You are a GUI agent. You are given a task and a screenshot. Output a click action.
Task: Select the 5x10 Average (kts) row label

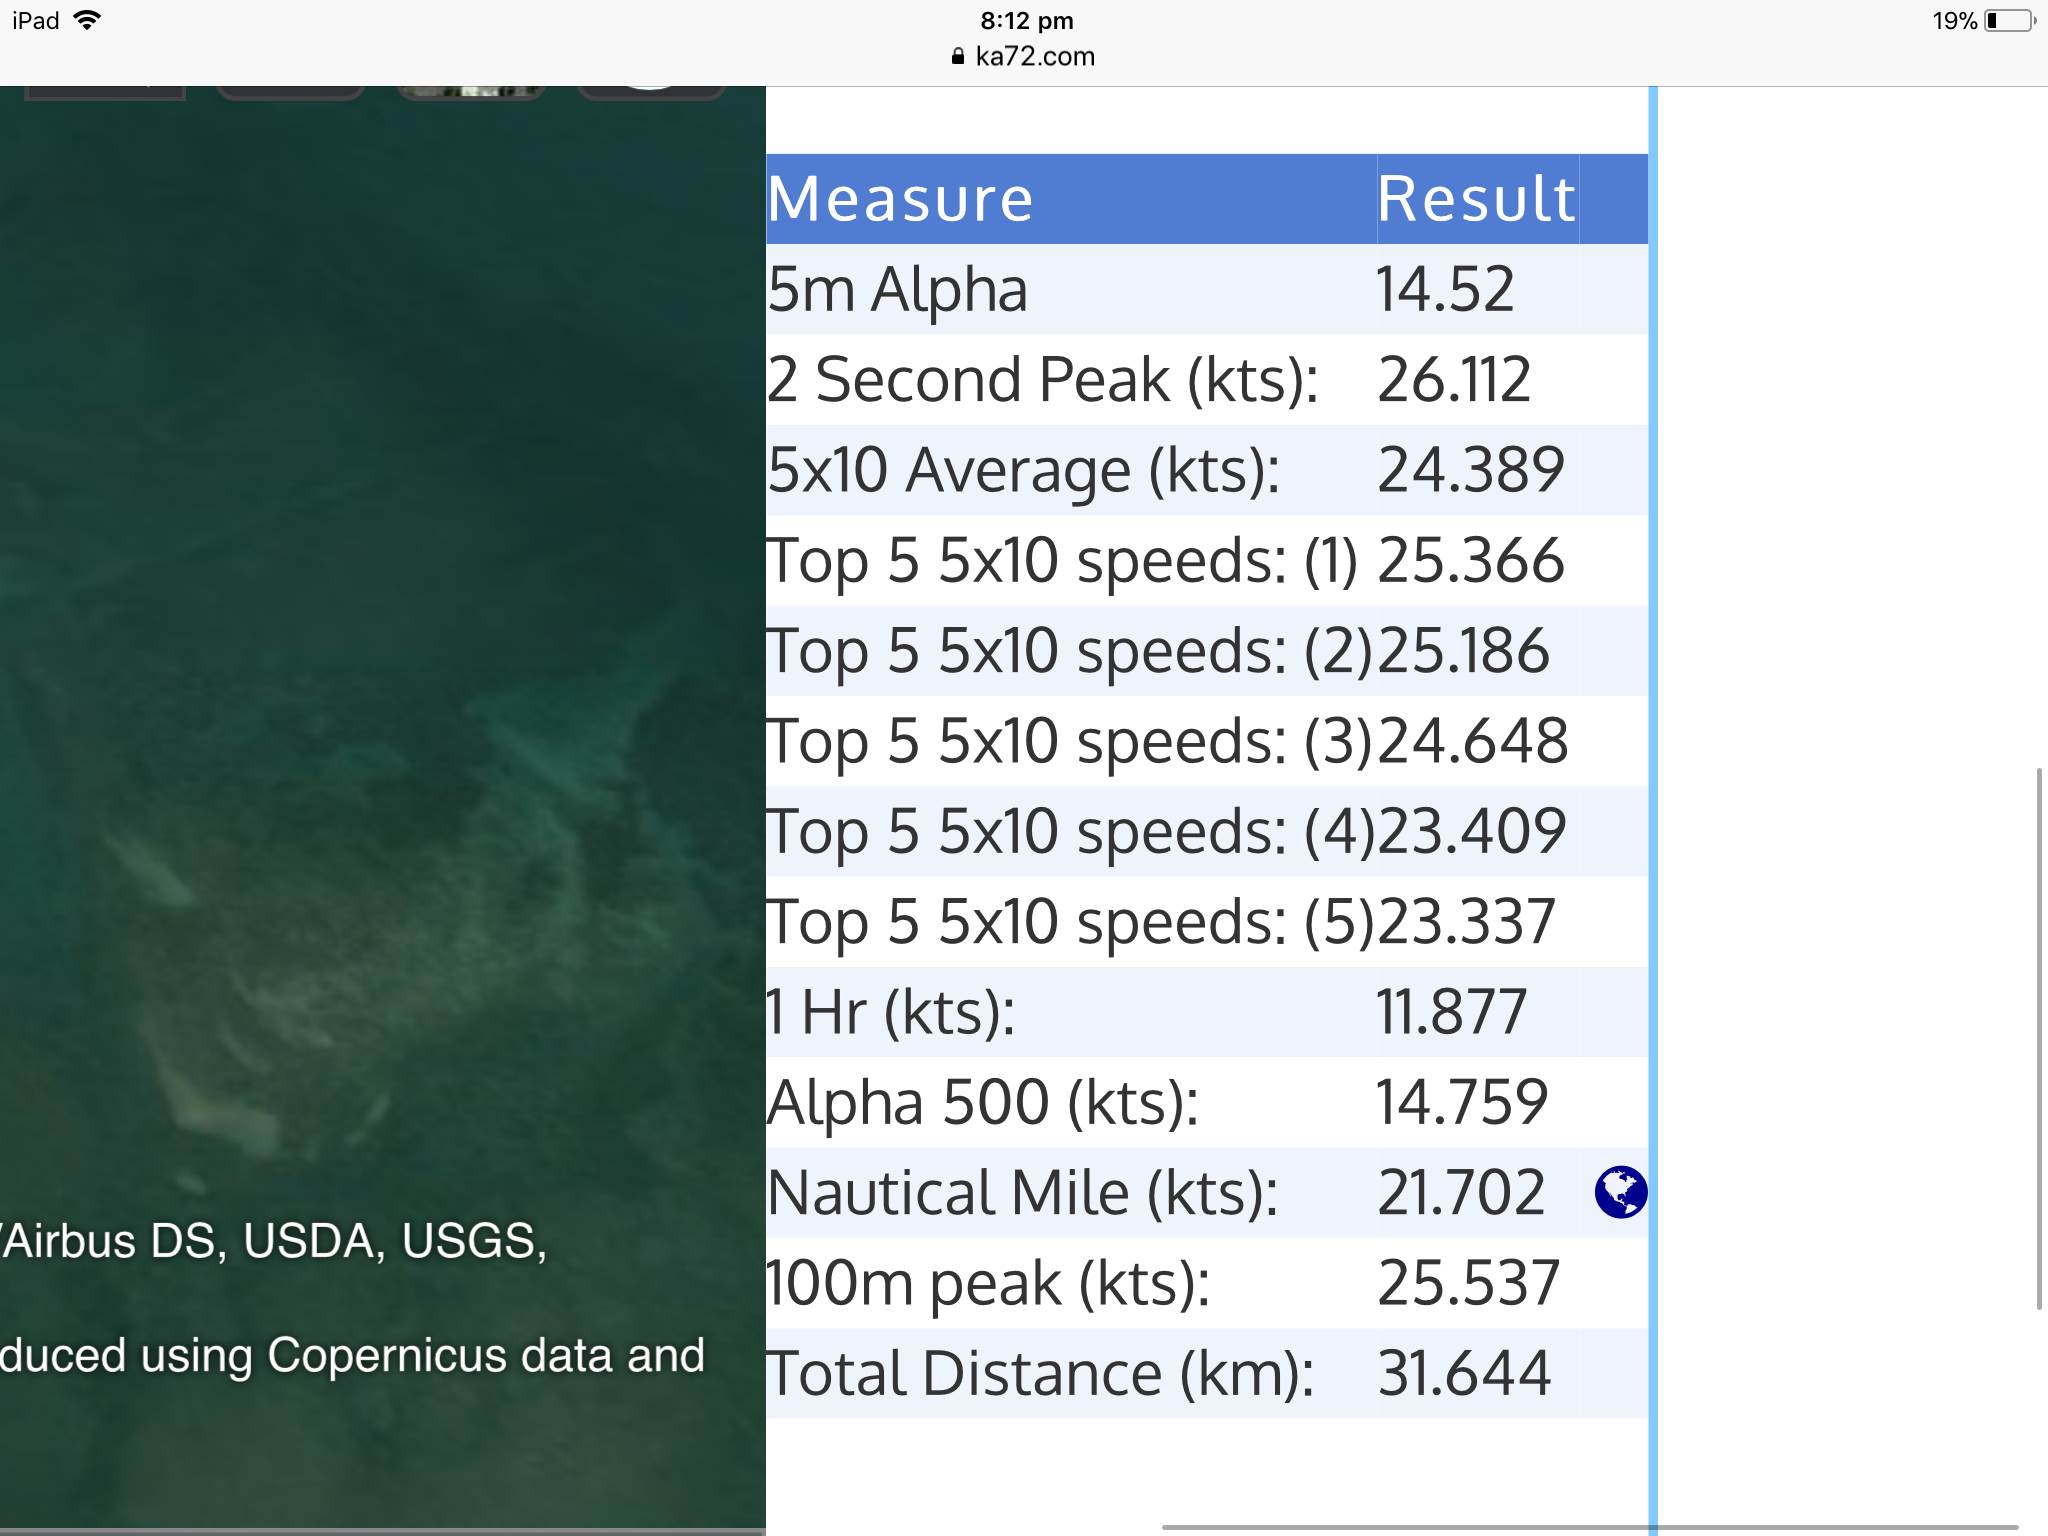[1023, 470]
